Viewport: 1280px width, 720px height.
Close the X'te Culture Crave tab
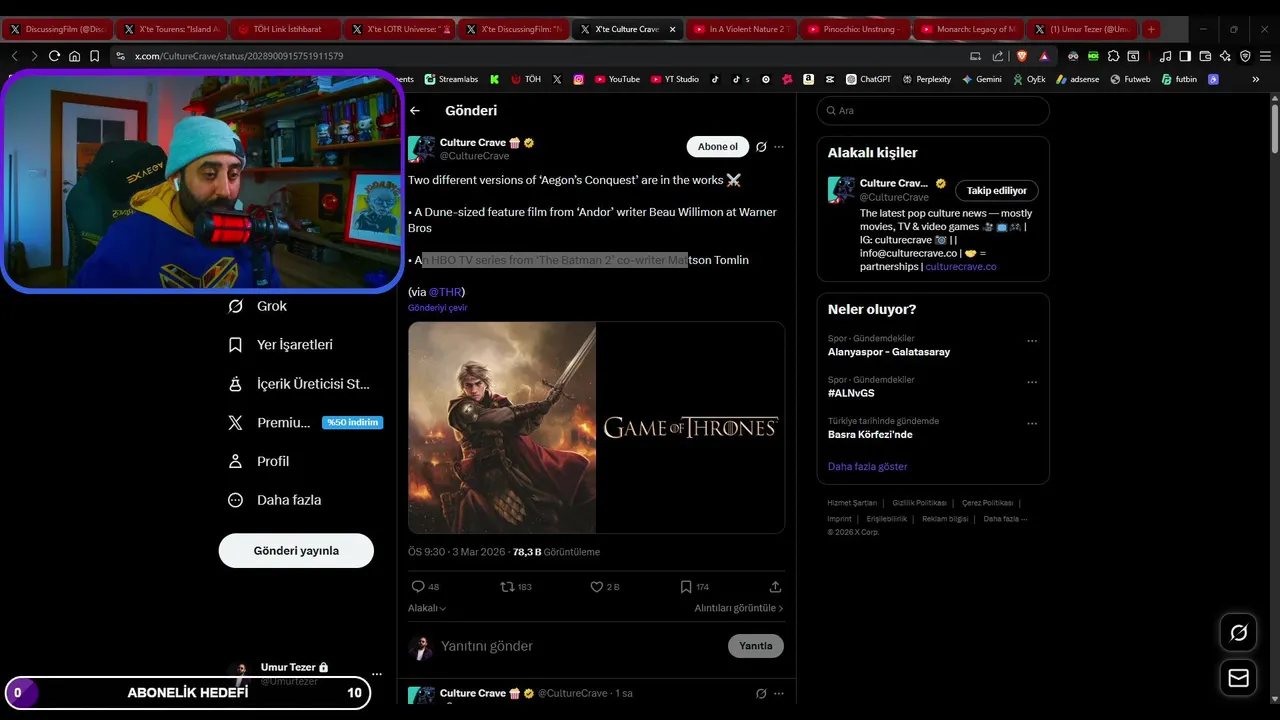pos(672,29)
